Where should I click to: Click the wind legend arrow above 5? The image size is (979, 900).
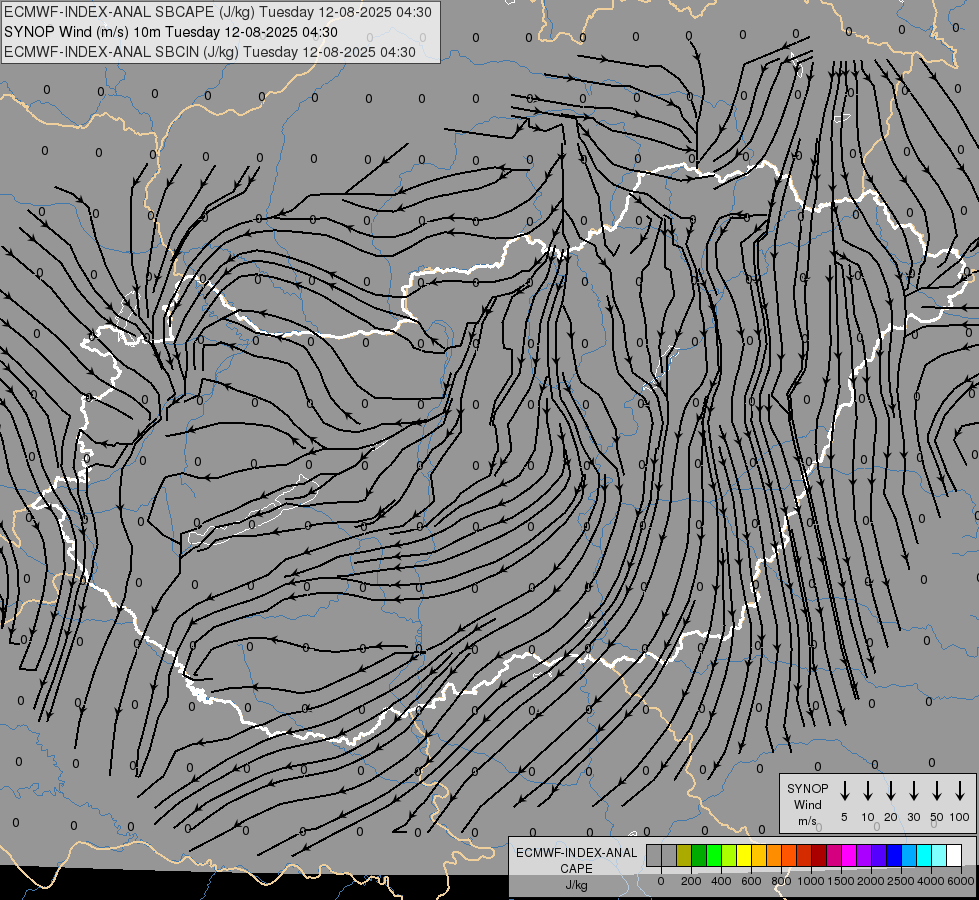pyautogui.click(x=844, y=791)
